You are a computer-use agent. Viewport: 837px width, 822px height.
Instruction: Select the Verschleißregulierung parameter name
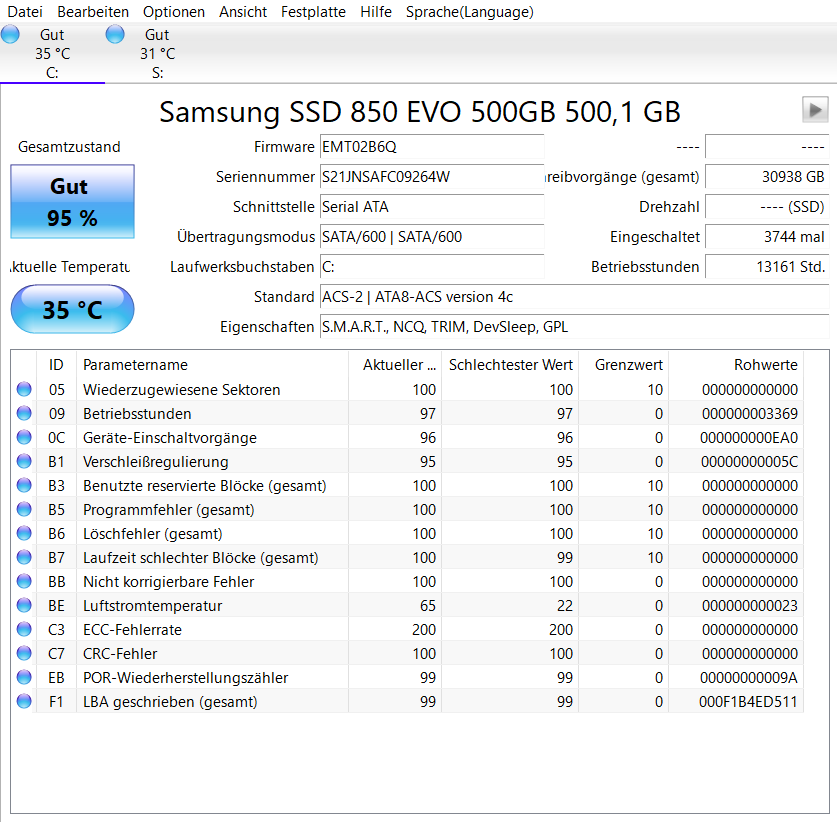156,462
